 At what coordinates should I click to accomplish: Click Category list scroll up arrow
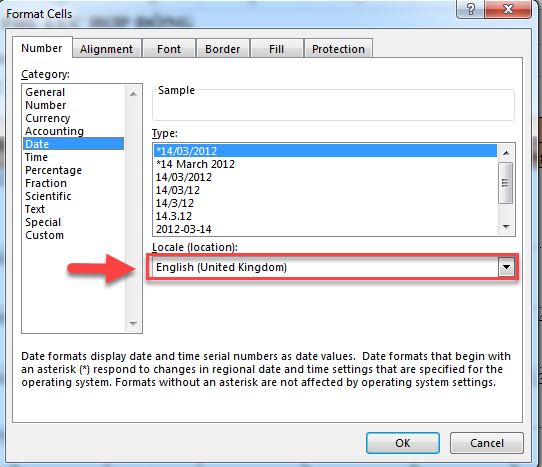(x=133, y=94)
